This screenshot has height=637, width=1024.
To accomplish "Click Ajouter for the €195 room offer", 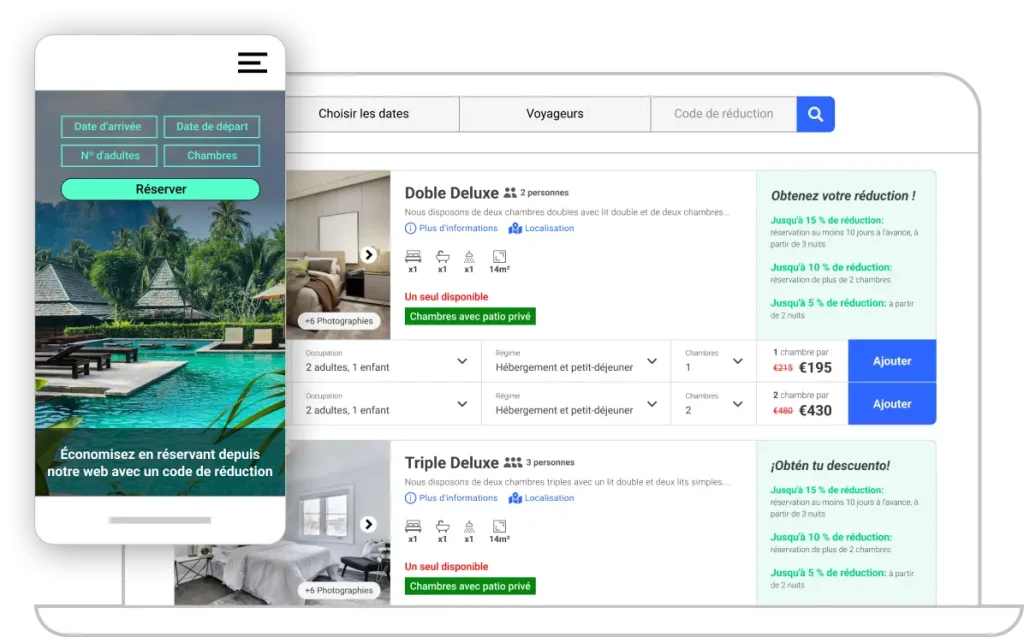I will tap(891, 361).
